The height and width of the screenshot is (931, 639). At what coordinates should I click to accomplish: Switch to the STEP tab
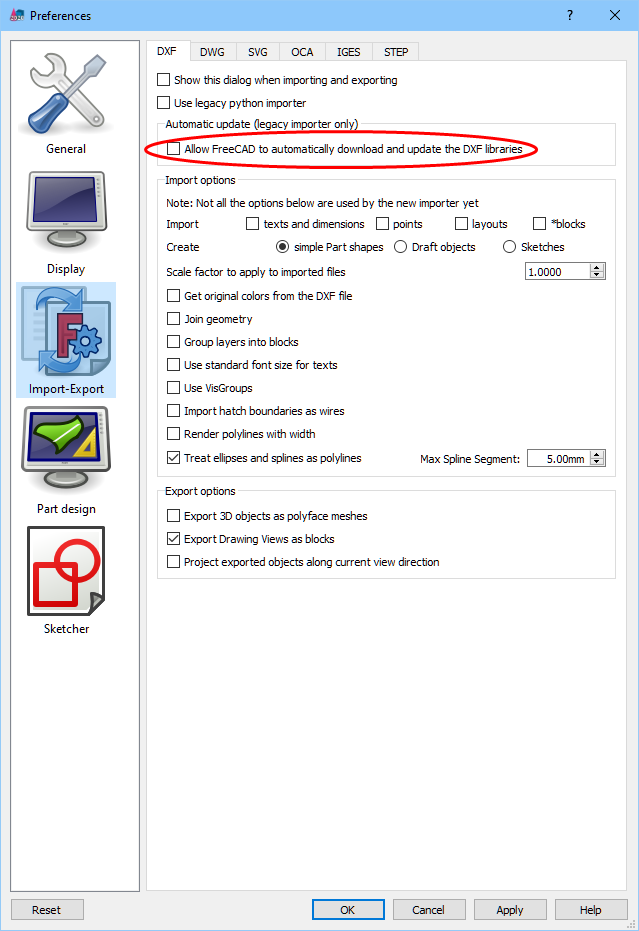coord(396,52)
